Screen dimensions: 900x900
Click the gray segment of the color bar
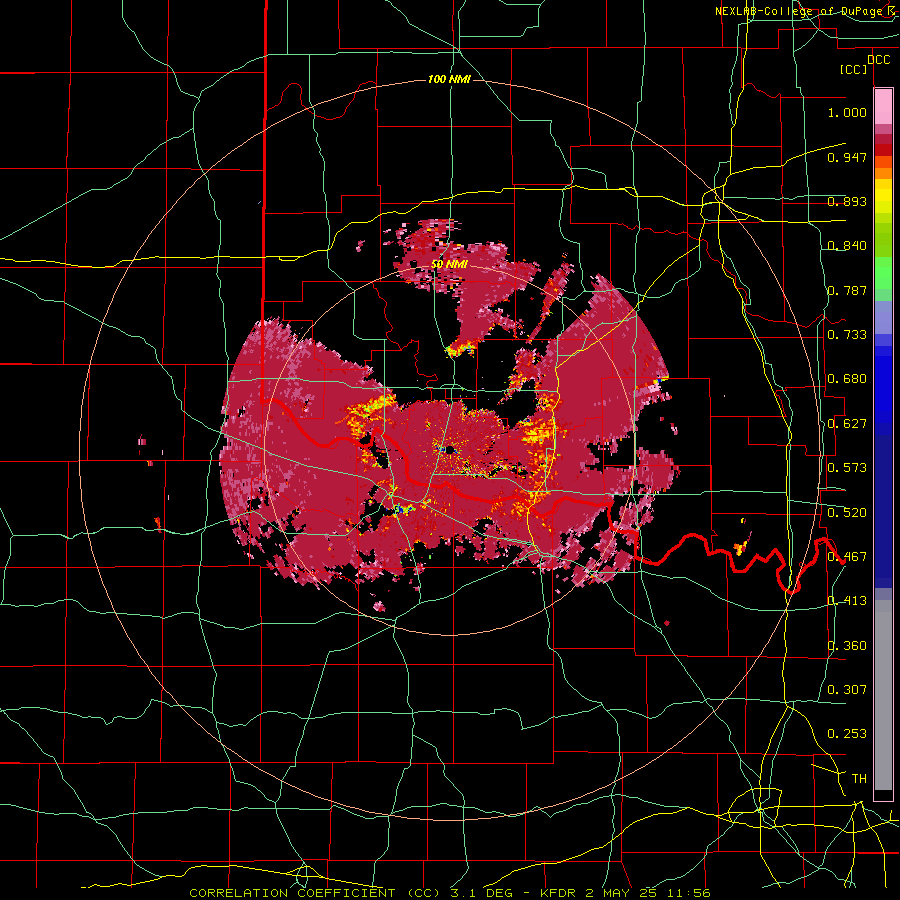click(x=883, y=697)
